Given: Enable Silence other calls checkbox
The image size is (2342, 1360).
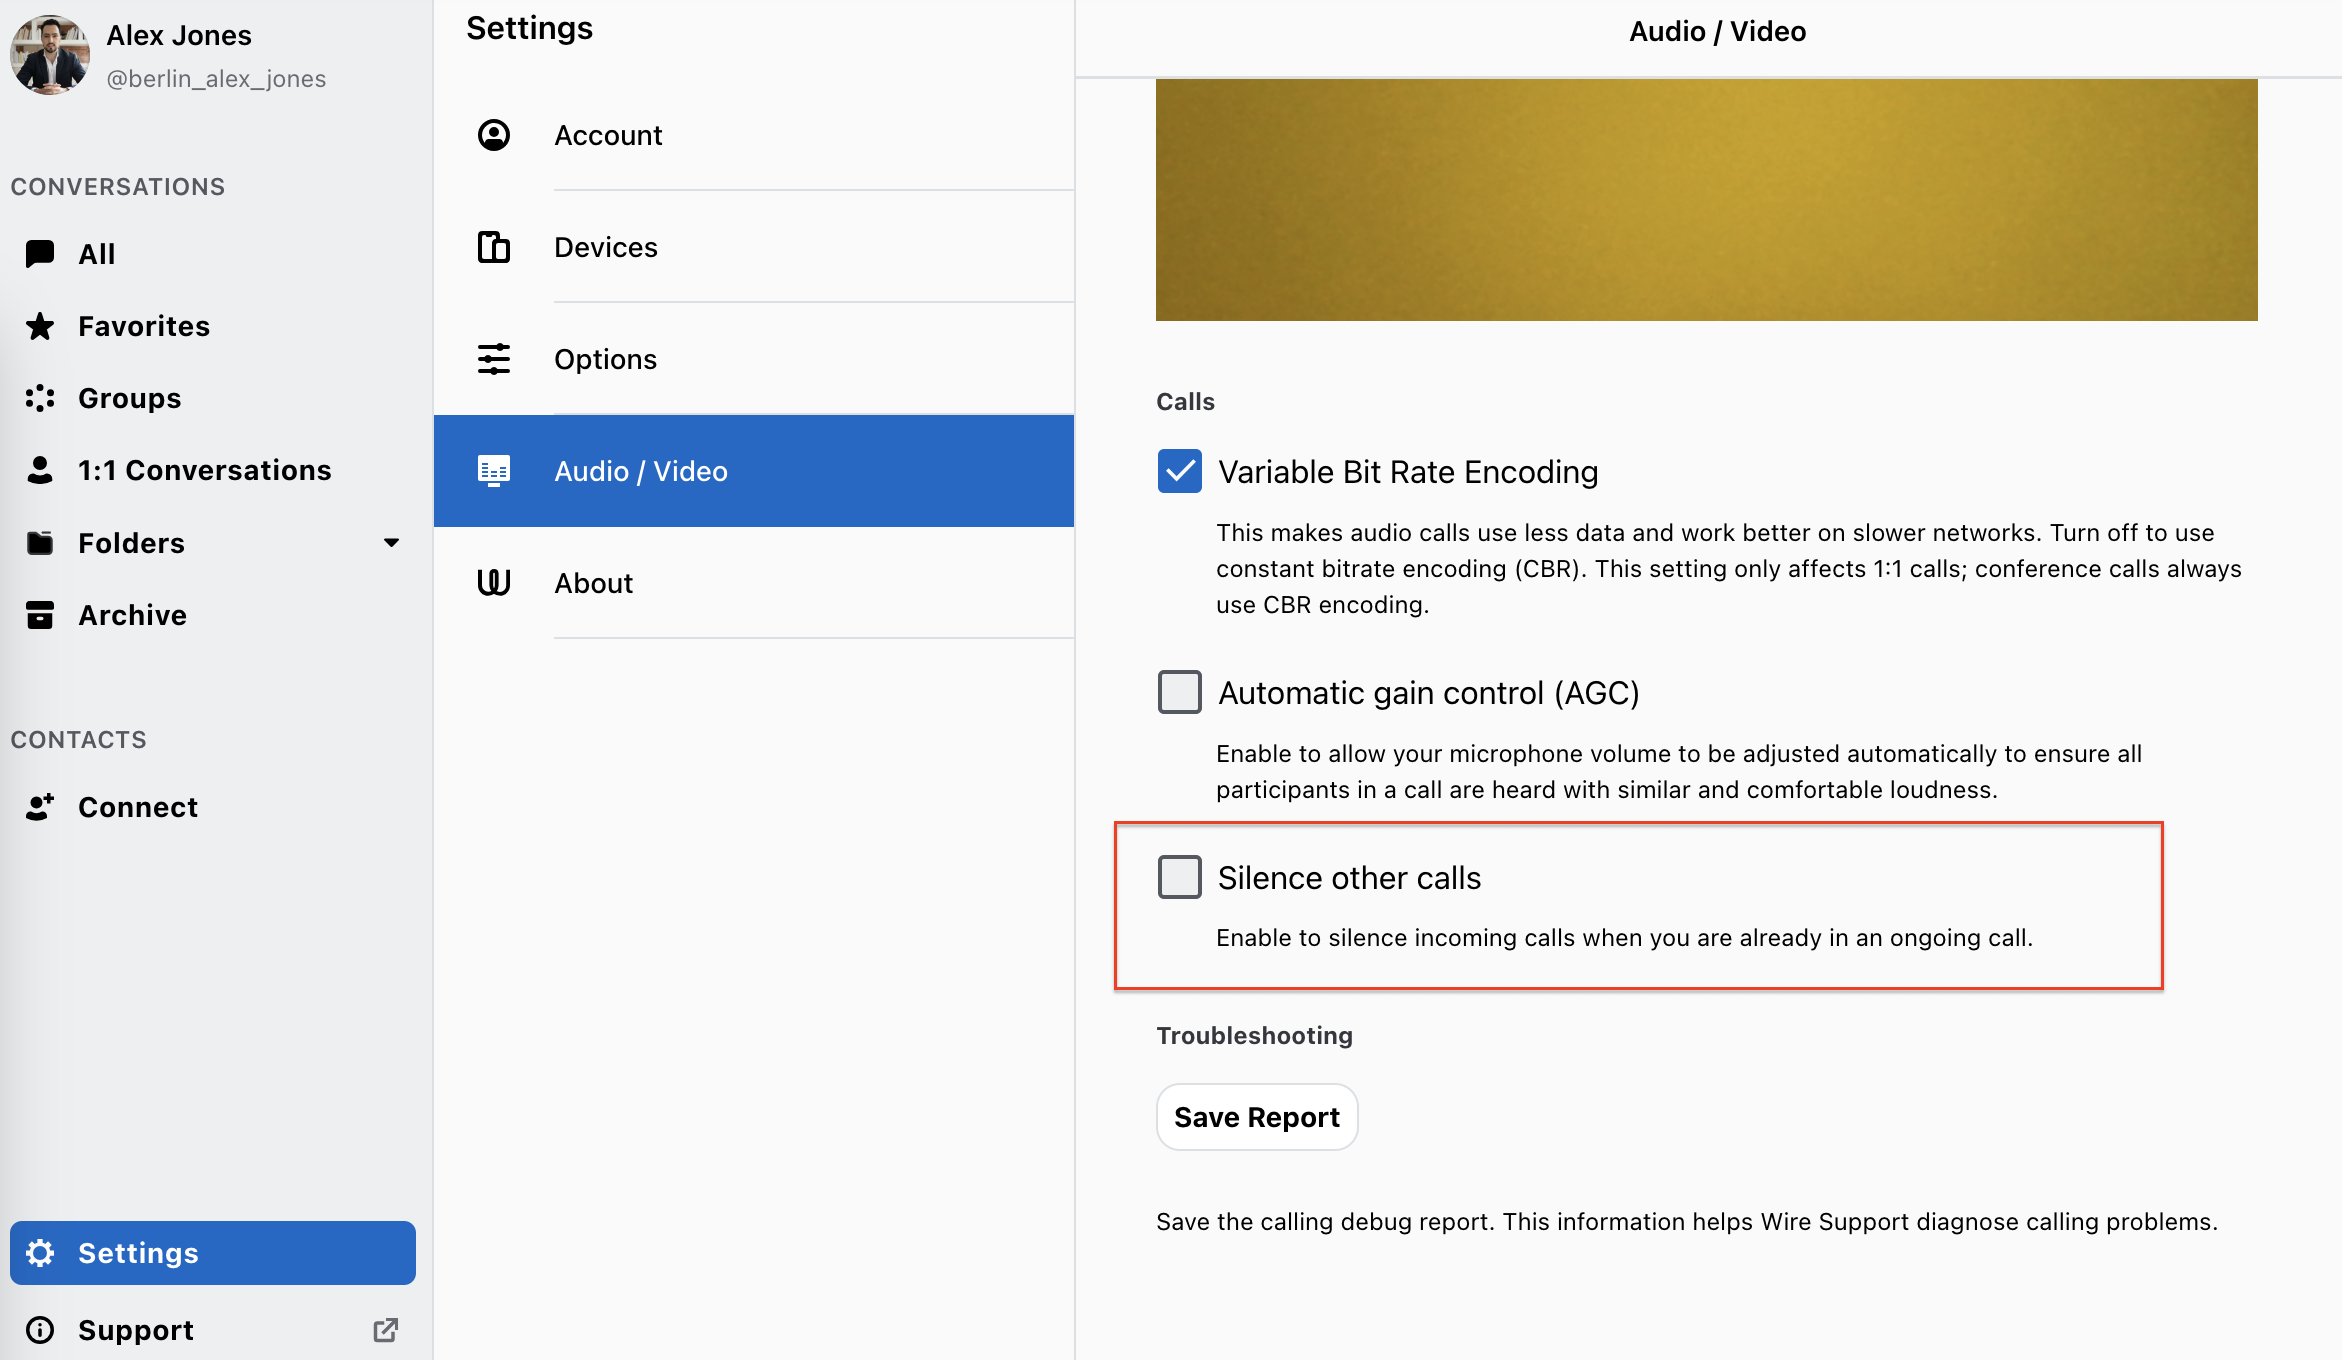Looking at the screenshot, I should [1180, 877].
